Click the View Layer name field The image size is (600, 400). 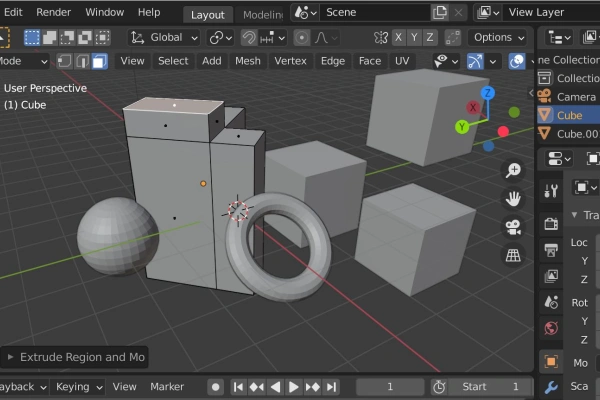(x=551, y=13)
